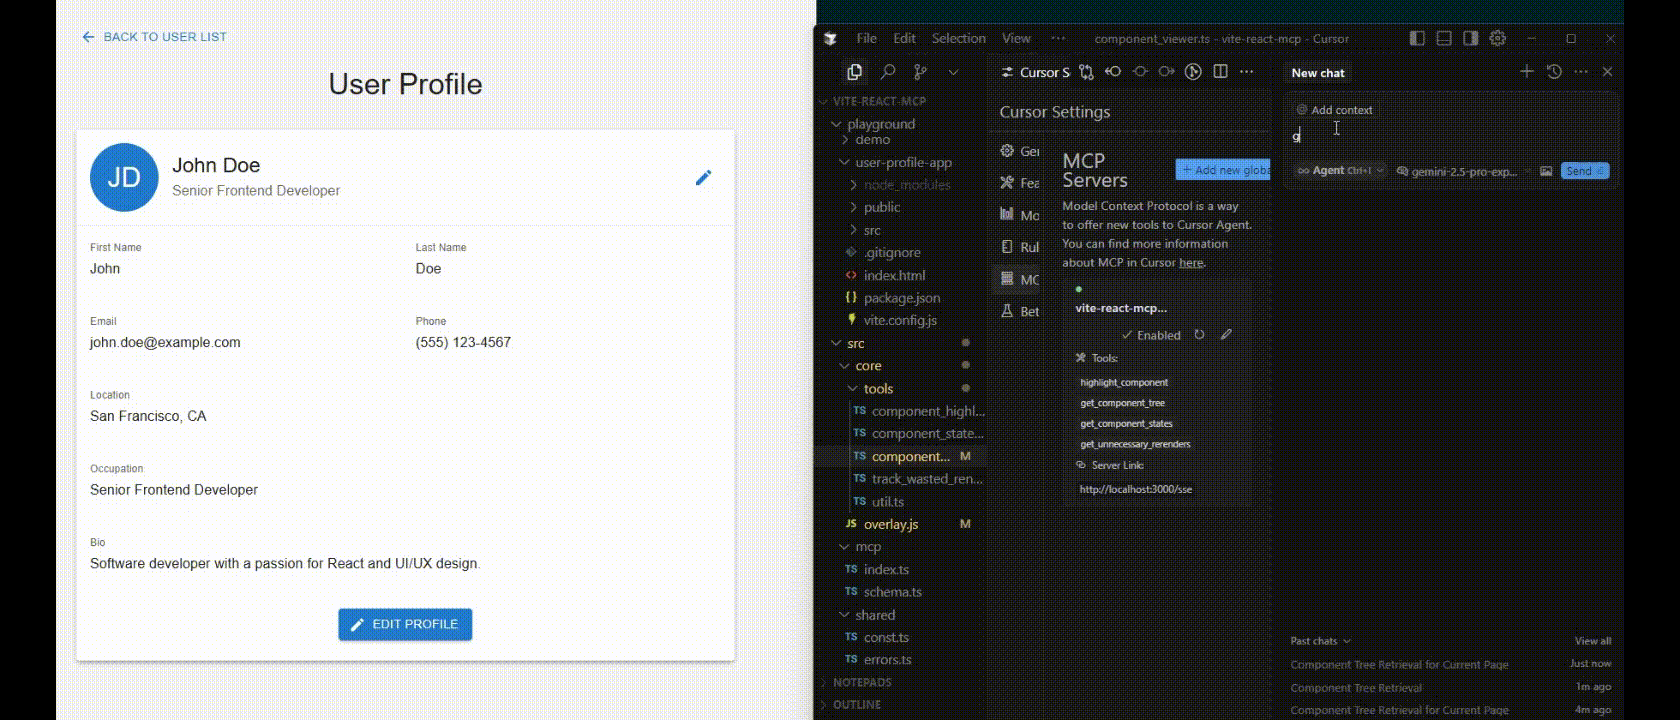The image size is (1680, 720).
Task: Close the chat panel
Action: click(1607, 71)
